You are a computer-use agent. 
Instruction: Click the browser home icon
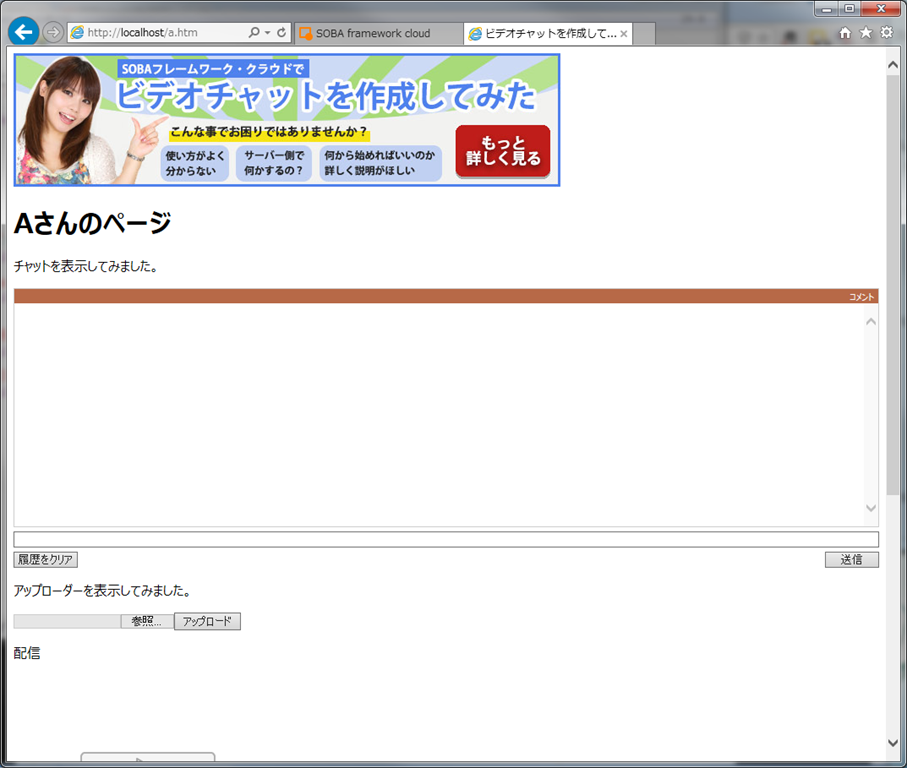pyautogui.click(x=845, y=33)
